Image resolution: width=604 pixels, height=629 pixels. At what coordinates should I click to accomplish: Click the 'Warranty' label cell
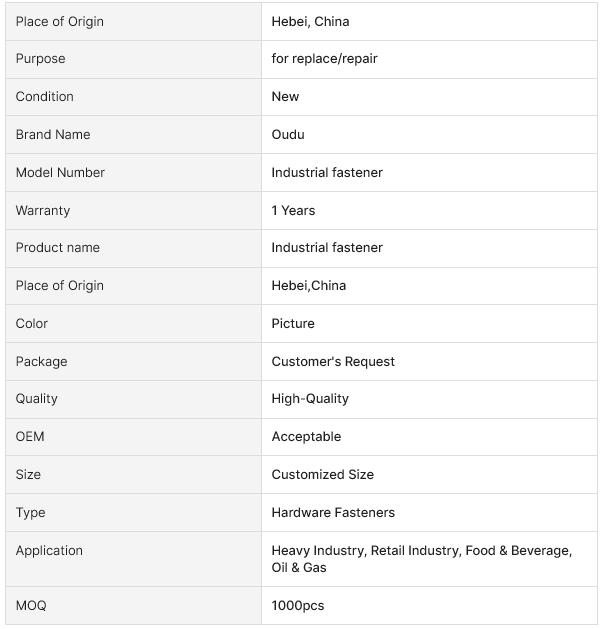click(43, 211)
